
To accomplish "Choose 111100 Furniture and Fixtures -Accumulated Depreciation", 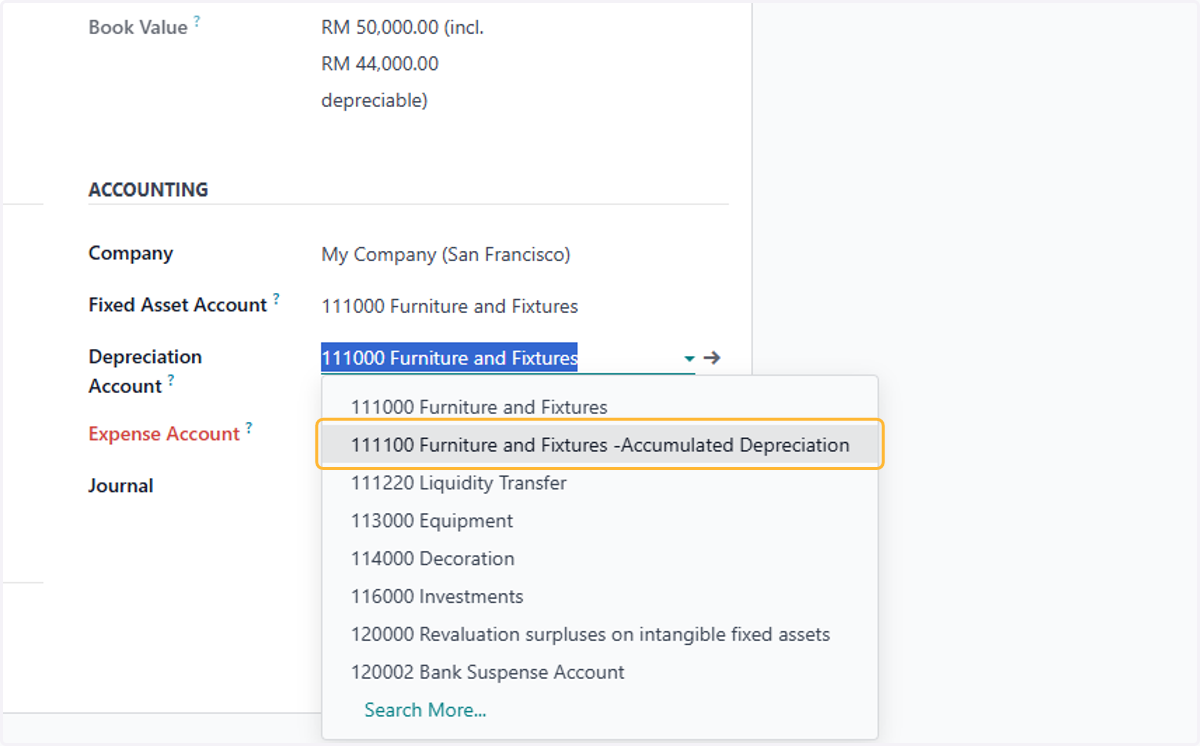I will click(600, 445).
